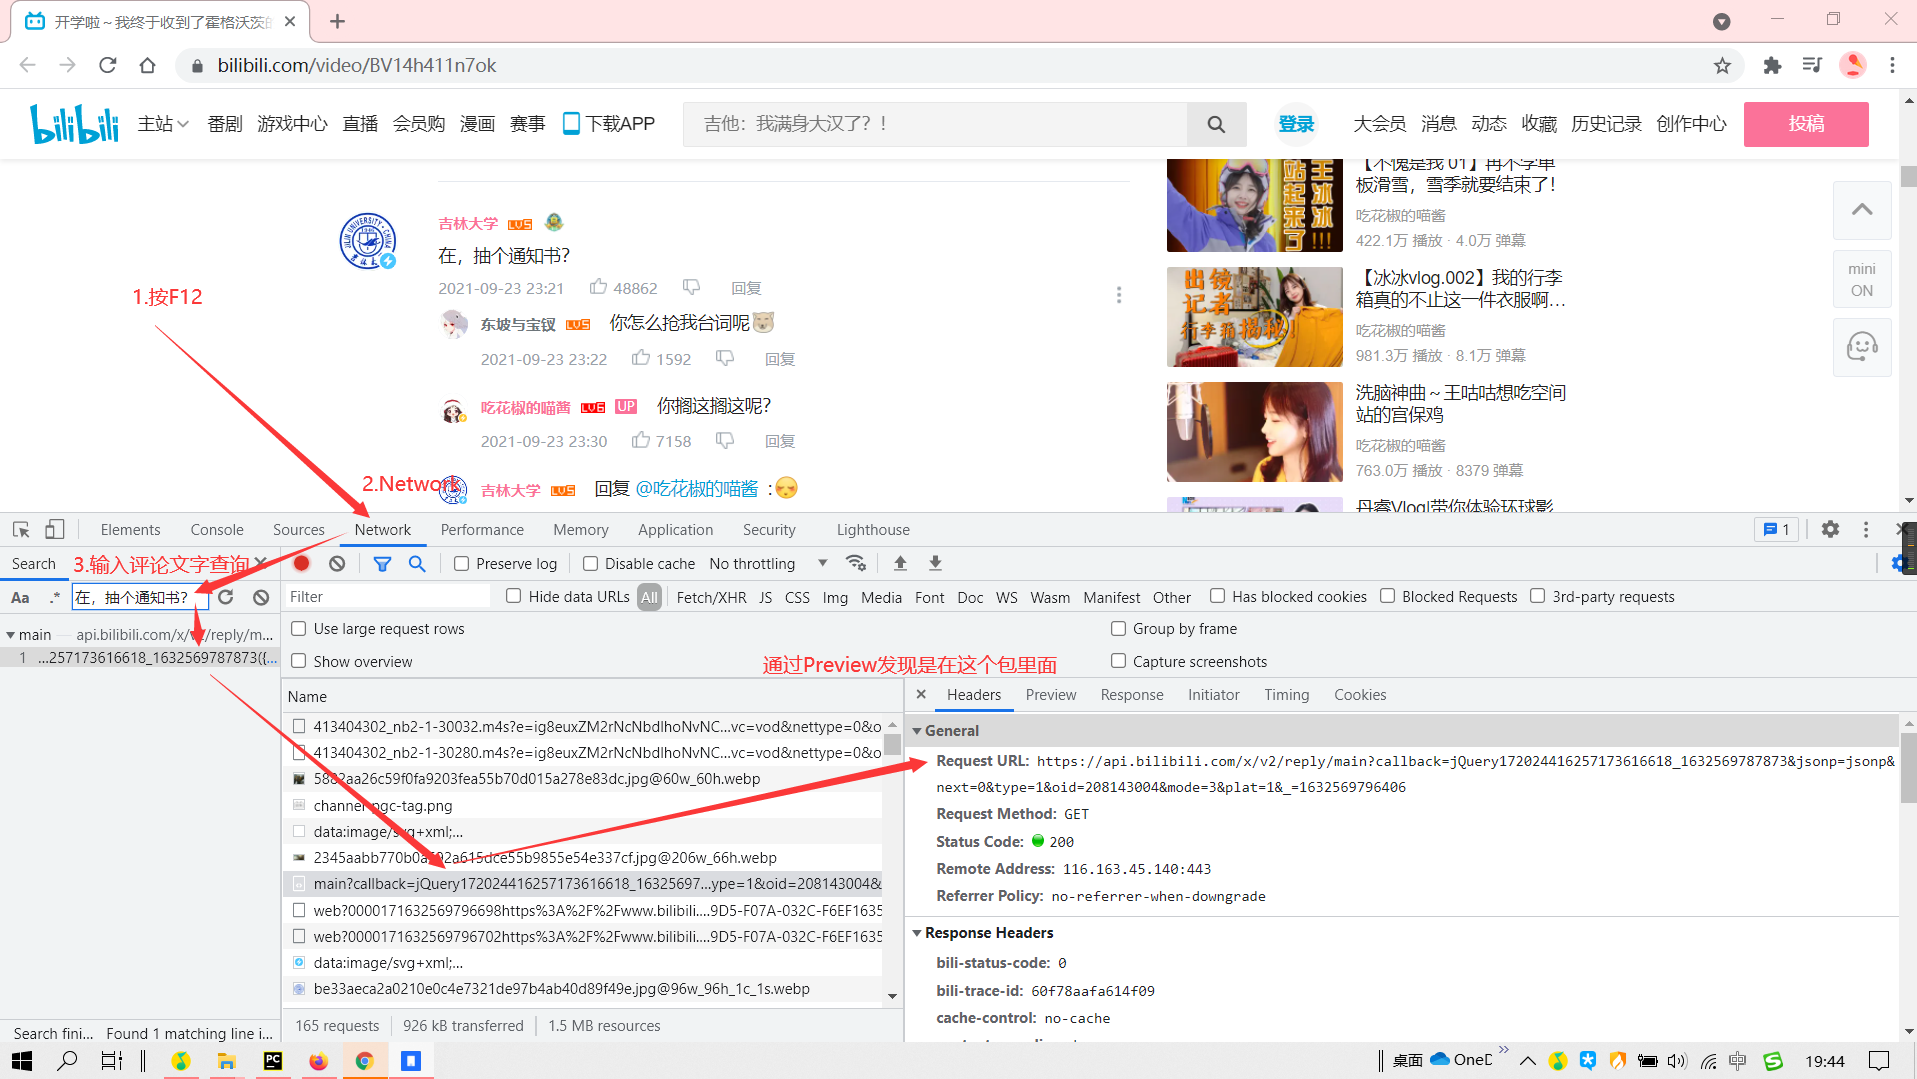Switch to the Elements tab
Viewport: 1917px width, 1079px height.
tap(130, 530)
